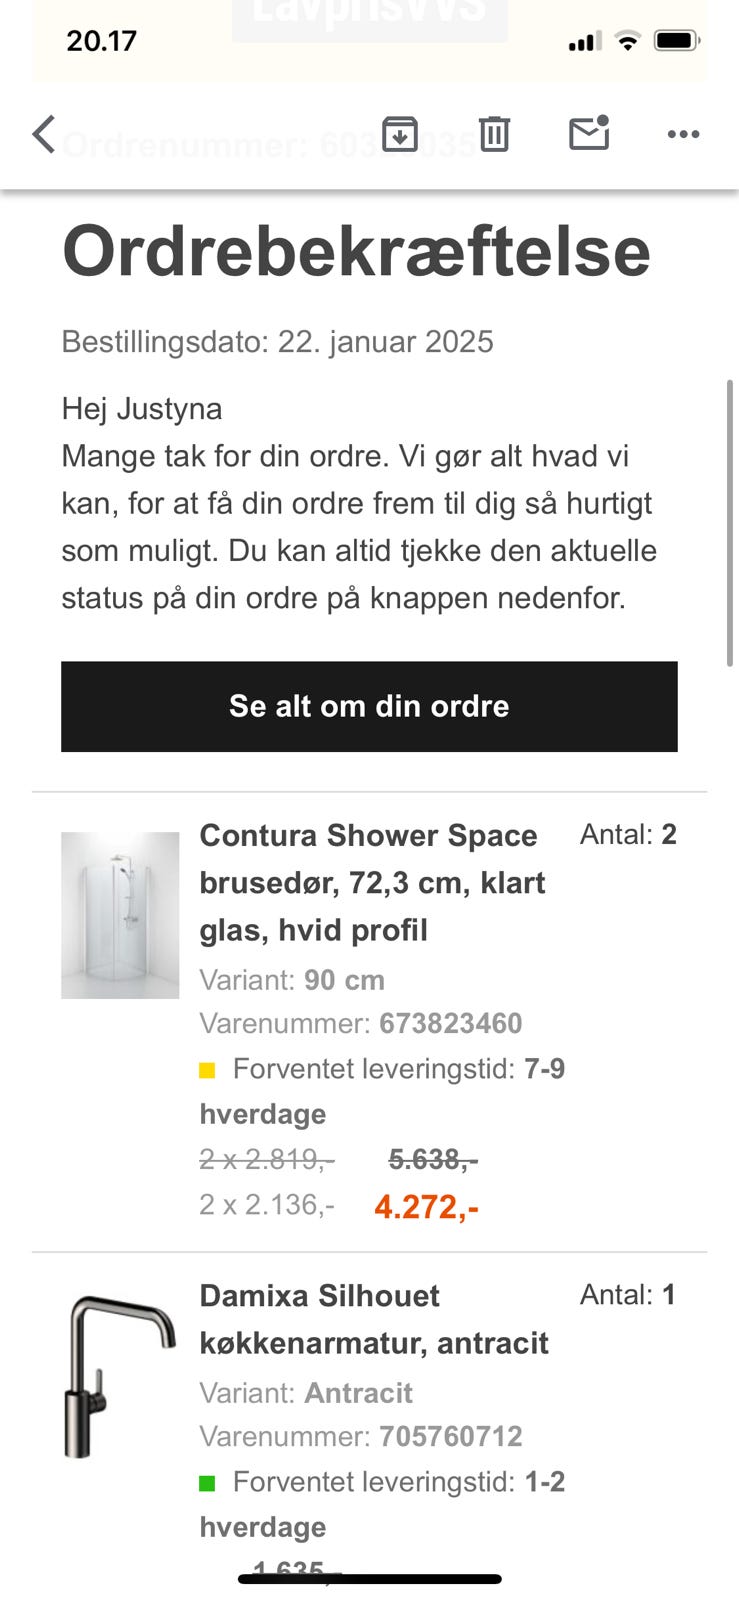Click the yellow delivery status square

(207, 1070)
